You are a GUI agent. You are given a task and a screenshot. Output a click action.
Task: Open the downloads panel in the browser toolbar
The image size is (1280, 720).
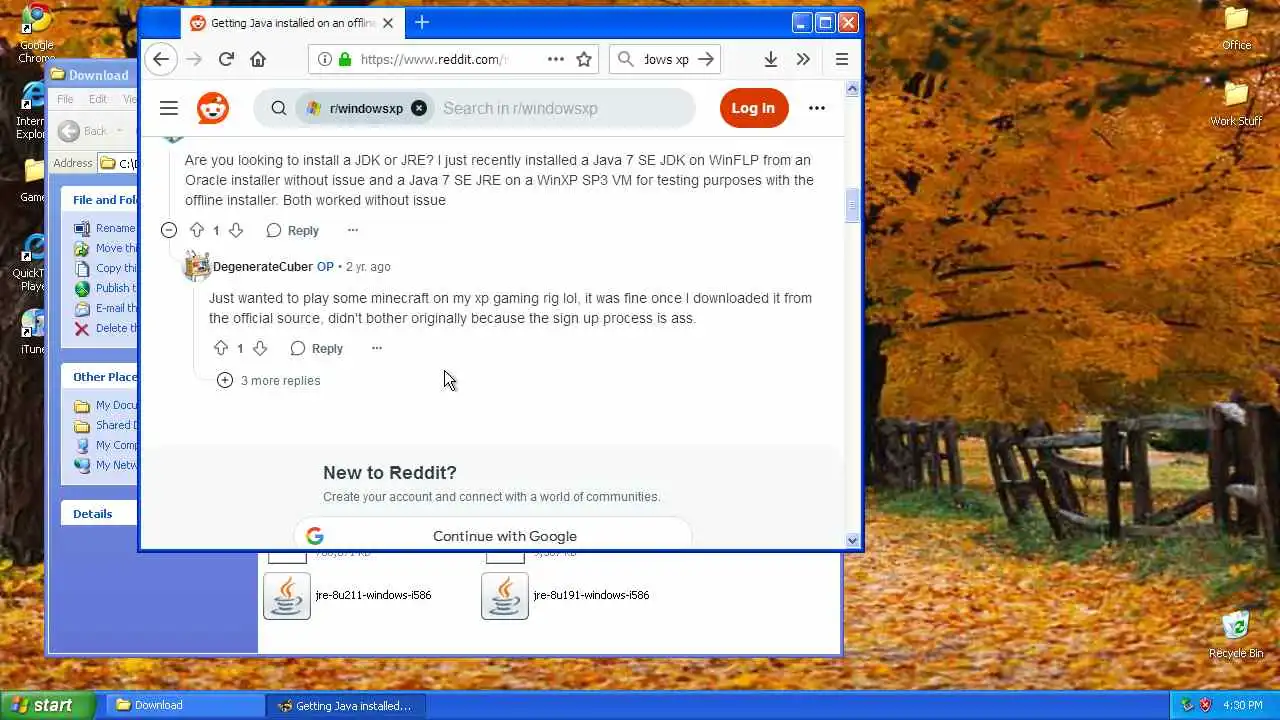click(x=771, y=59)
